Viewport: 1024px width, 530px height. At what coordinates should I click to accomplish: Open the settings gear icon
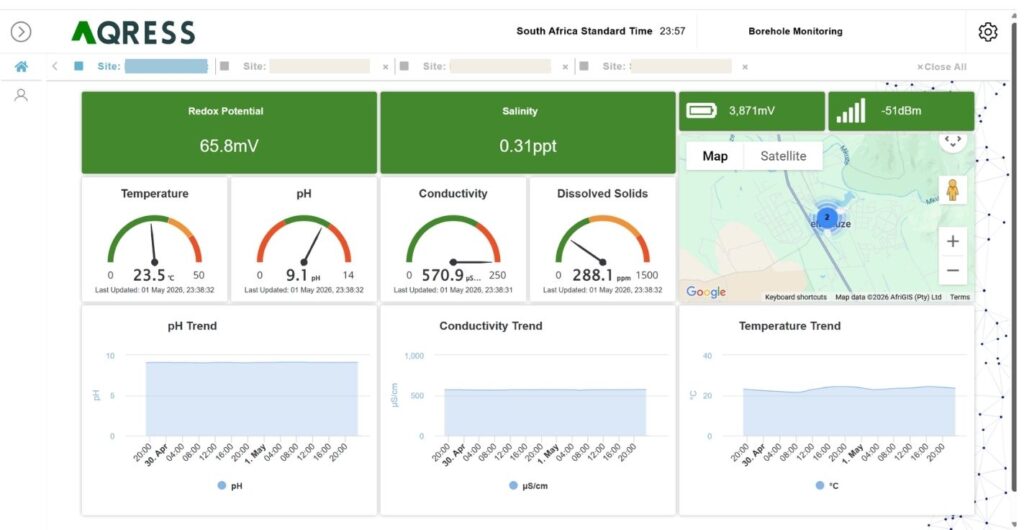(x=987, y=31)
